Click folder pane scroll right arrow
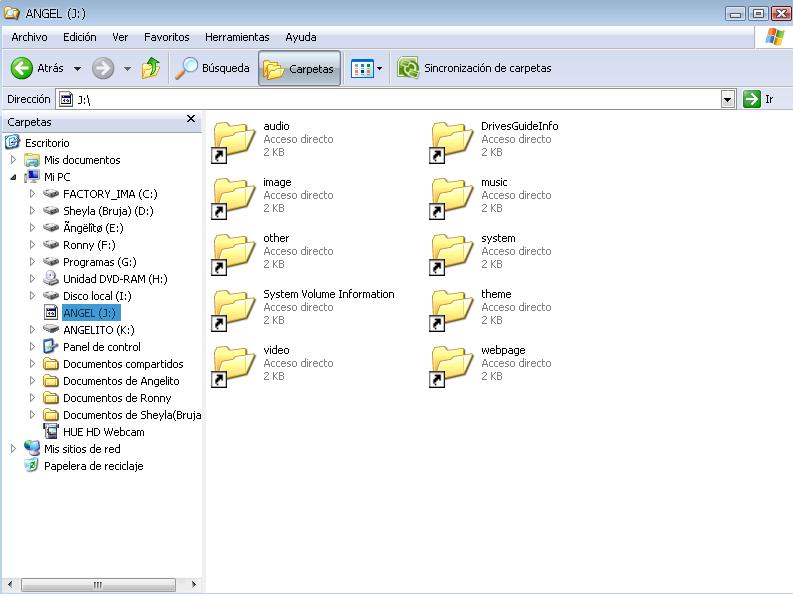793x594 pixels. [x=193, y=585]
